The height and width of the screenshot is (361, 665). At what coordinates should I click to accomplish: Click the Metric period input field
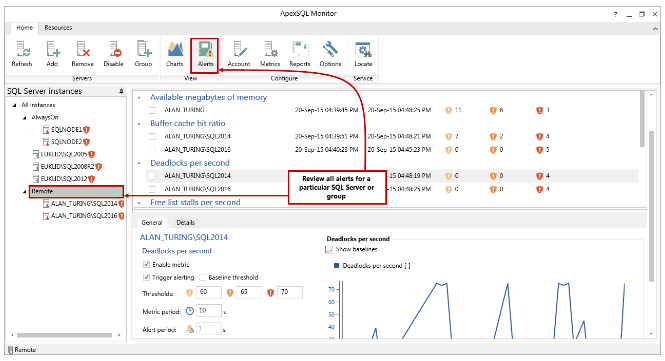pyautogui.click(x=209, y=311)
